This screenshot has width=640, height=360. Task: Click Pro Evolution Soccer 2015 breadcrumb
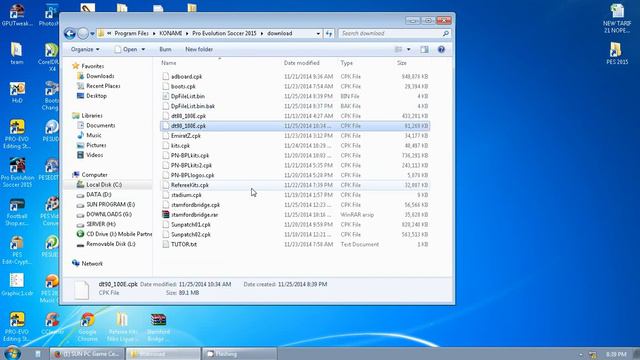pos(224,33)
